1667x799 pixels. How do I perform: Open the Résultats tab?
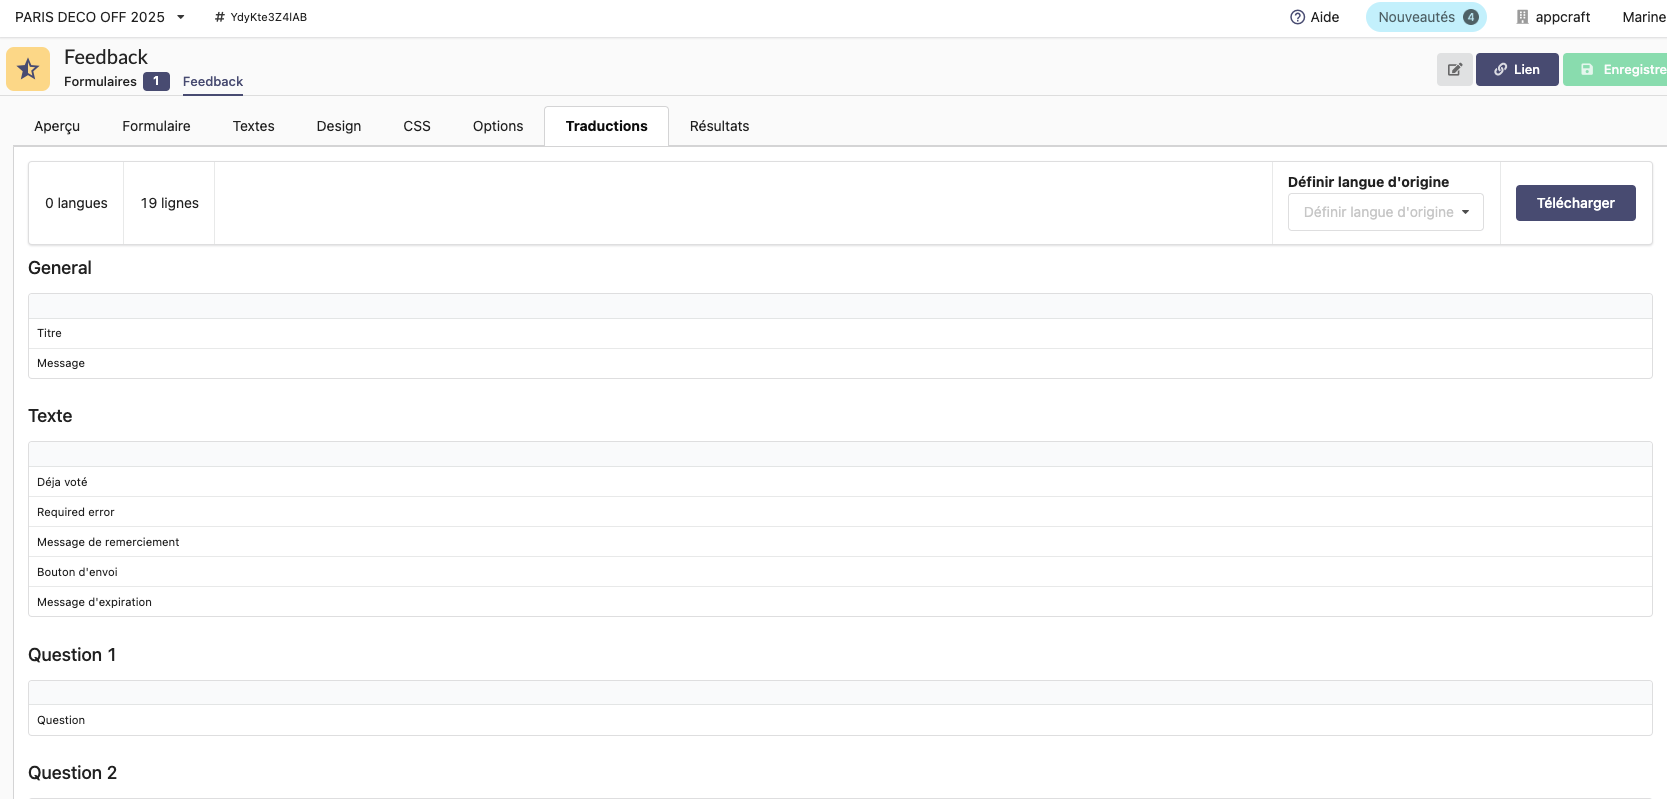pos(719,126)
